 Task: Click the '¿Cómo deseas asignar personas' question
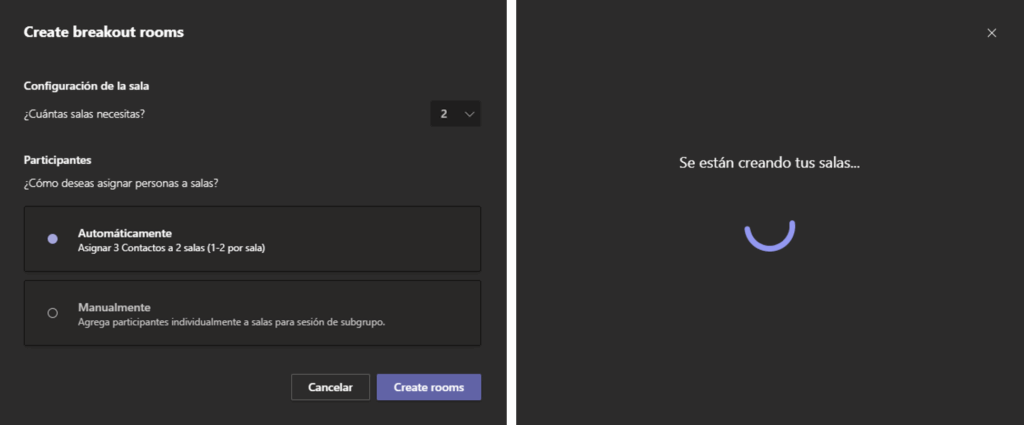point(121,183)
